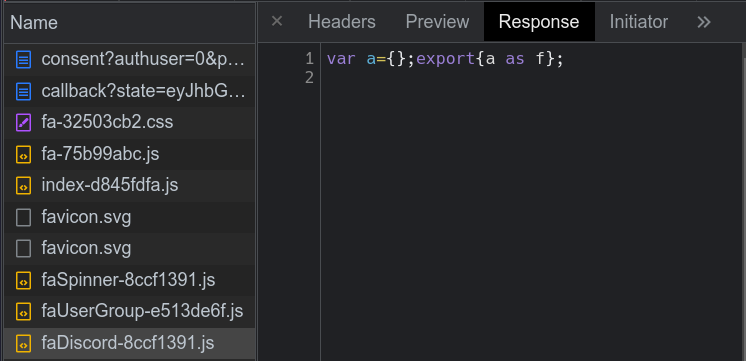Viewport: 746px width, 361px height.
Task: Select faSpinner-8ccf1391.js request
Action: pos(129,280)
